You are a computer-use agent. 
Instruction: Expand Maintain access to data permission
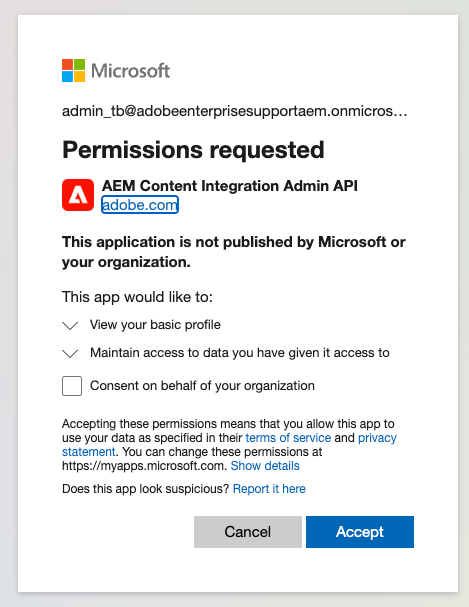tap(70, 353)
